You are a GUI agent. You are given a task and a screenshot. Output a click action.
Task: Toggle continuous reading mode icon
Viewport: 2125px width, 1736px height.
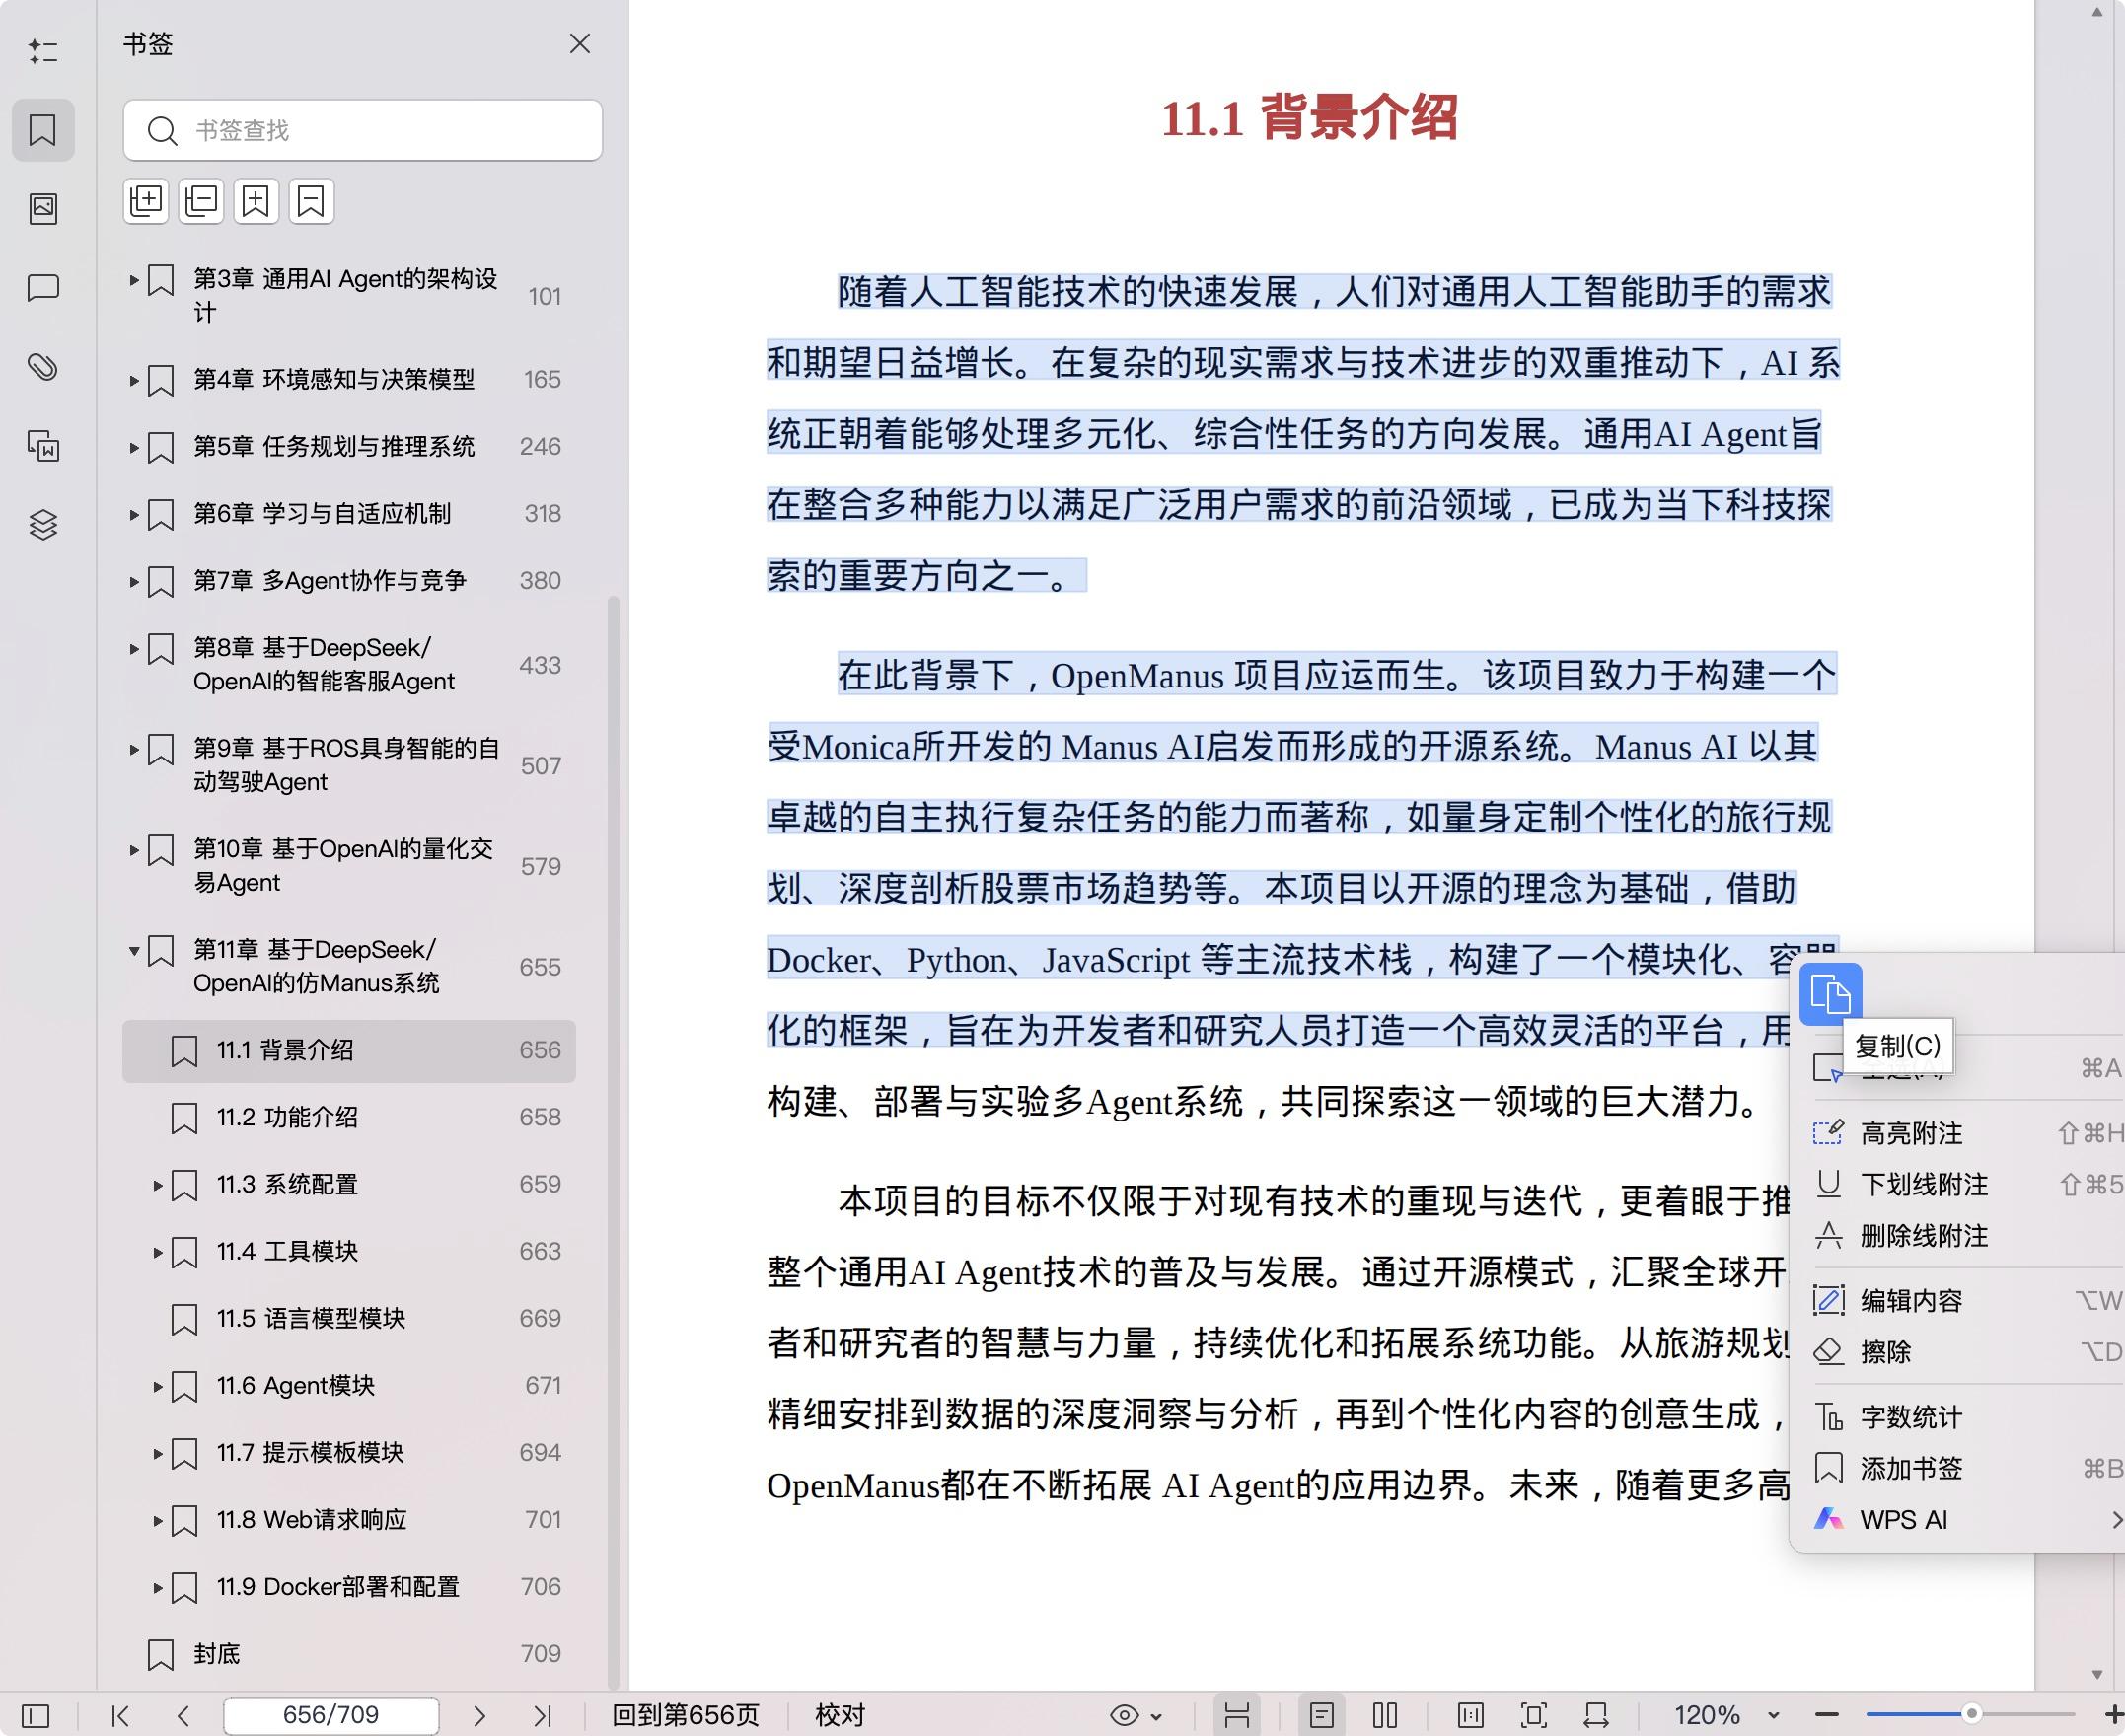click(x=1237, y=1716)
